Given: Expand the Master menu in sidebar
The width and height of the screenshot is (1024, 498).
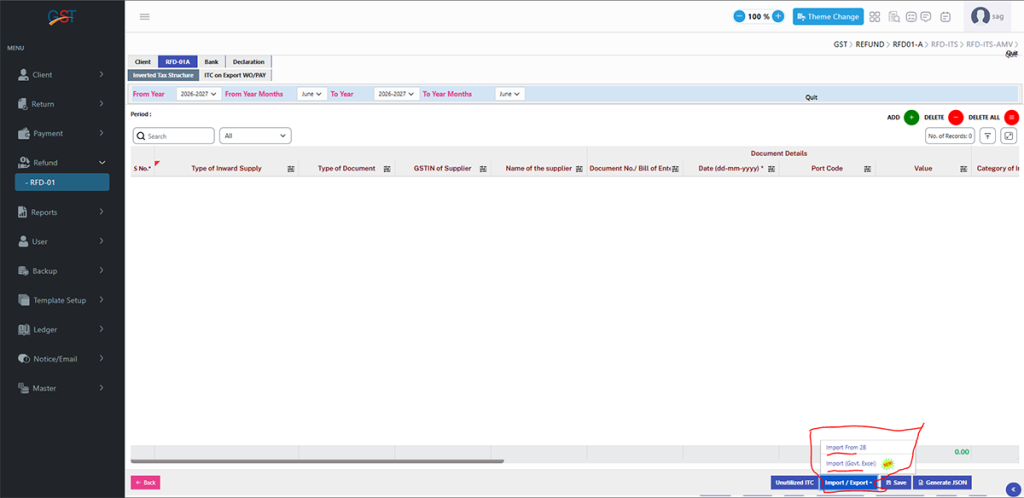Looking at the screenshot, I should (x=61, y=388).
